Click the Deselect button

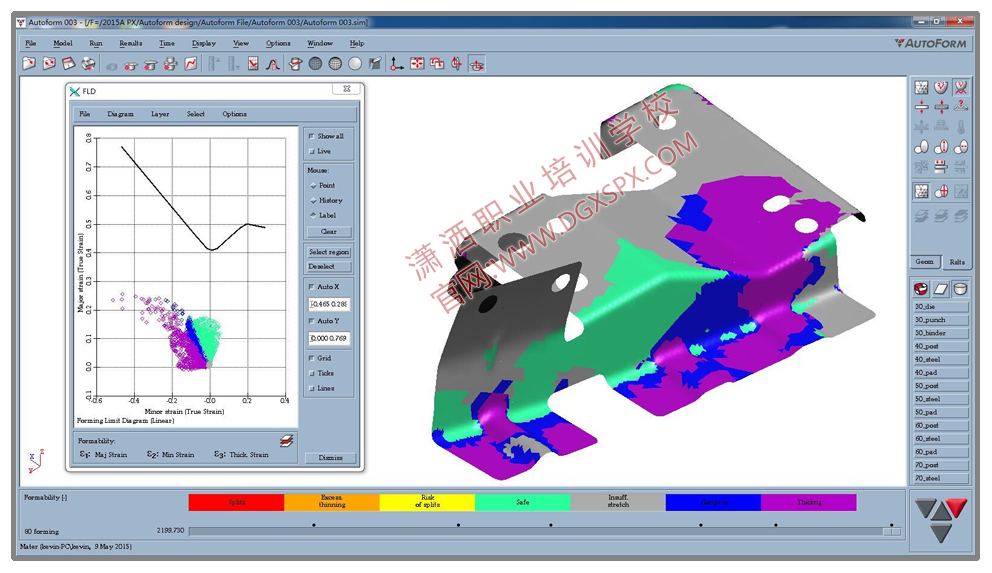click(328, 267)
